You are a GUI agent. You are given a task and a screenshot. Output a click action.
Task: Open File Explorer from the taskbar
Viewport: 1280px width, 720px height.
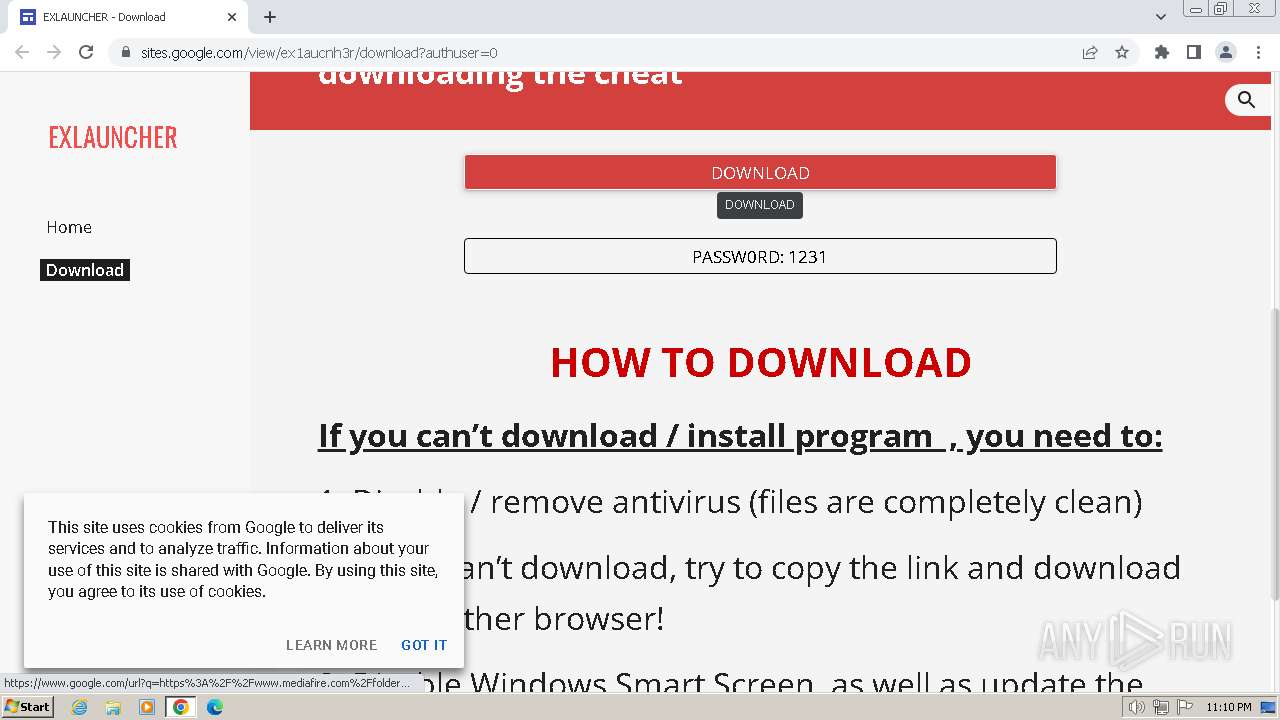tap(113, 707)
